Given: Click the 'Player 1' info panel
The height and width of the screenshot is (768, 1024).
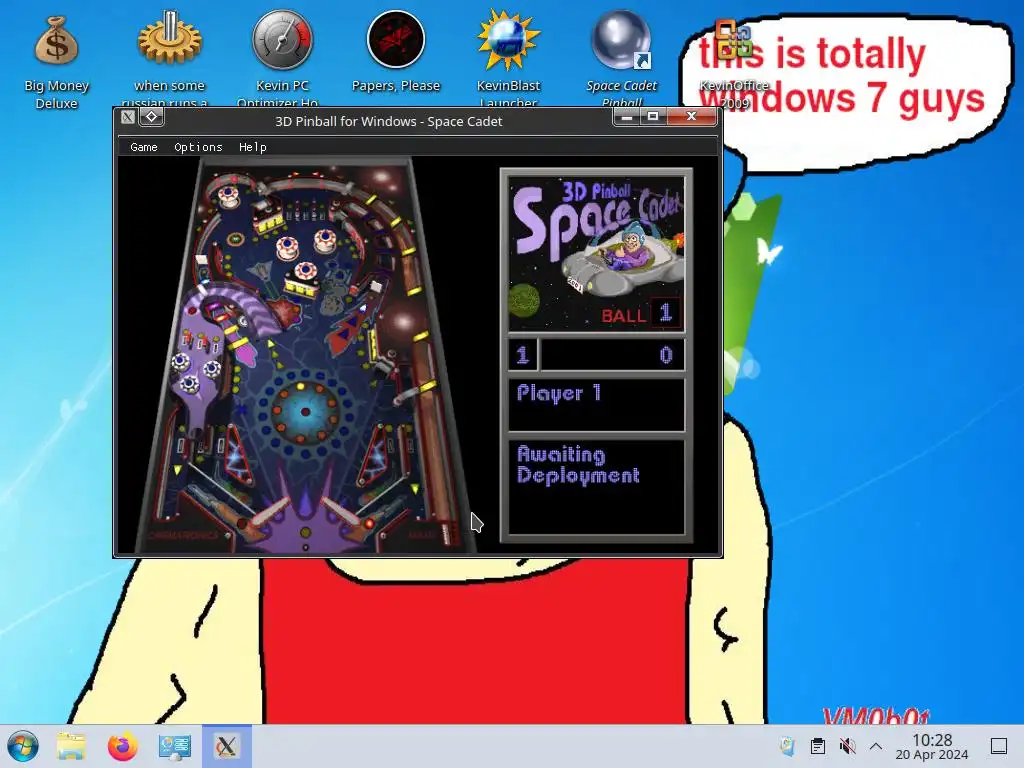Looking at the screenshot, I should tap(596, 405).
